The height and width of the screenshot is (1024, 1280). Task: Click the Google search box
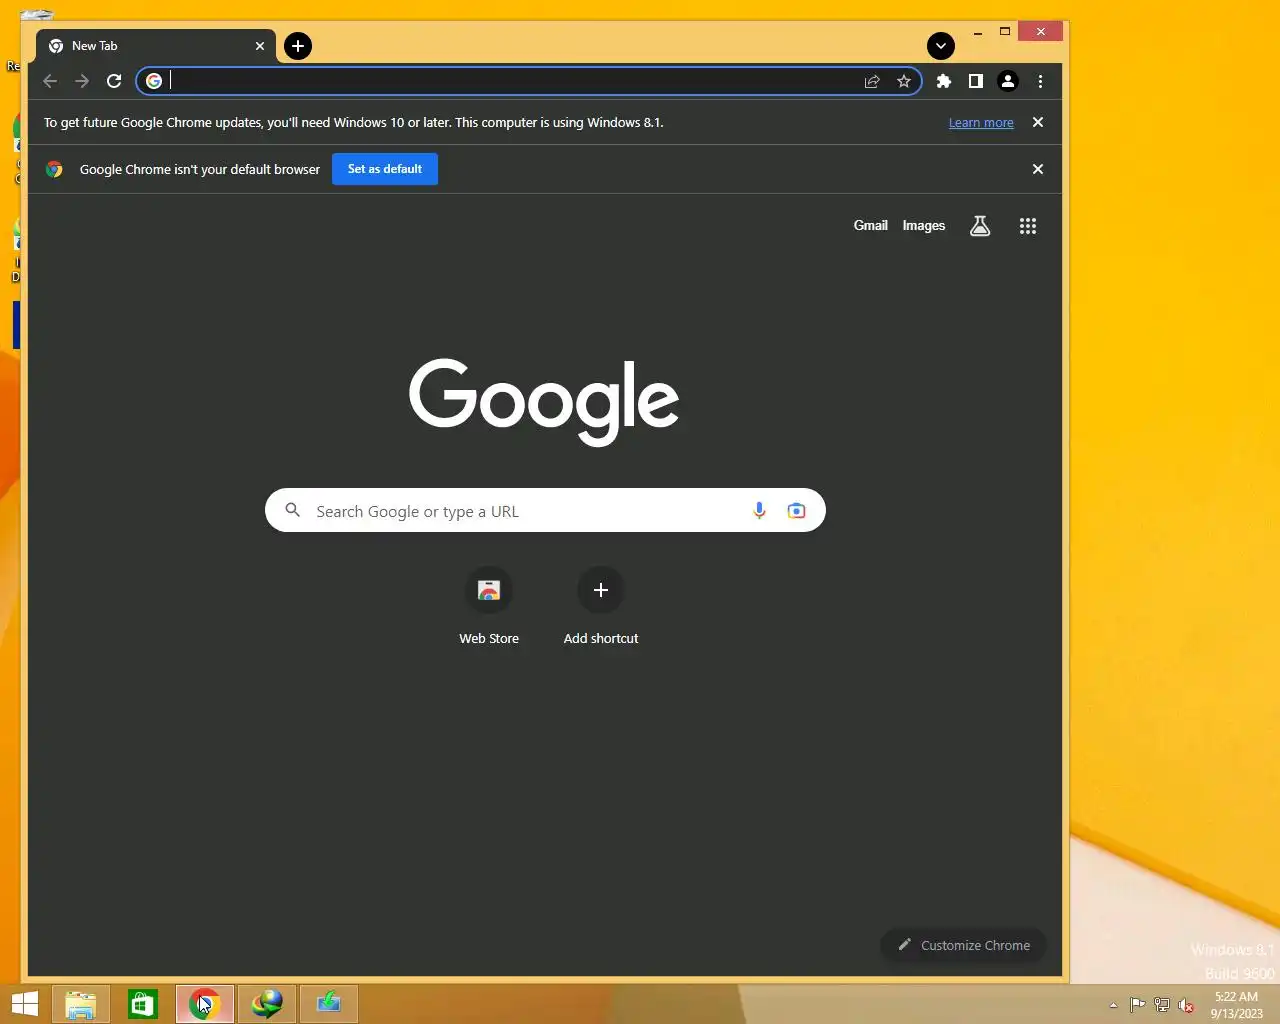point(545,510)
